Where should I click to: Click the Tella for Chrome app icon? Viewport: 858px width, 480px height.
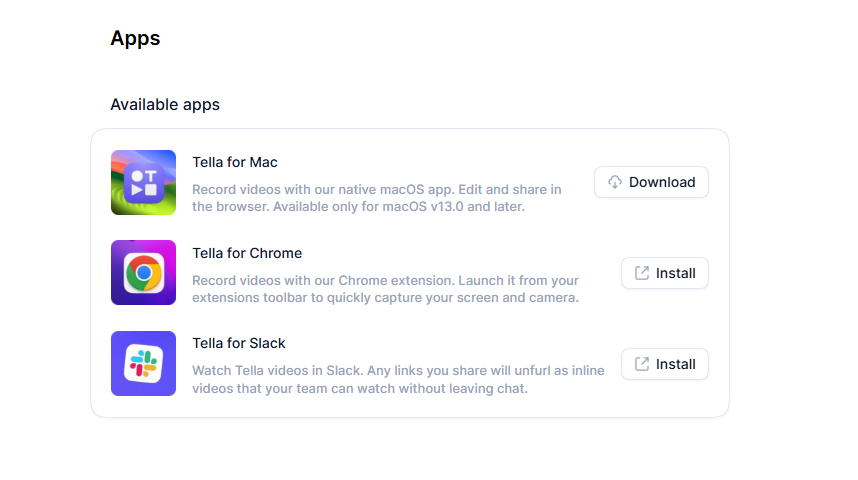pos(143,273)
